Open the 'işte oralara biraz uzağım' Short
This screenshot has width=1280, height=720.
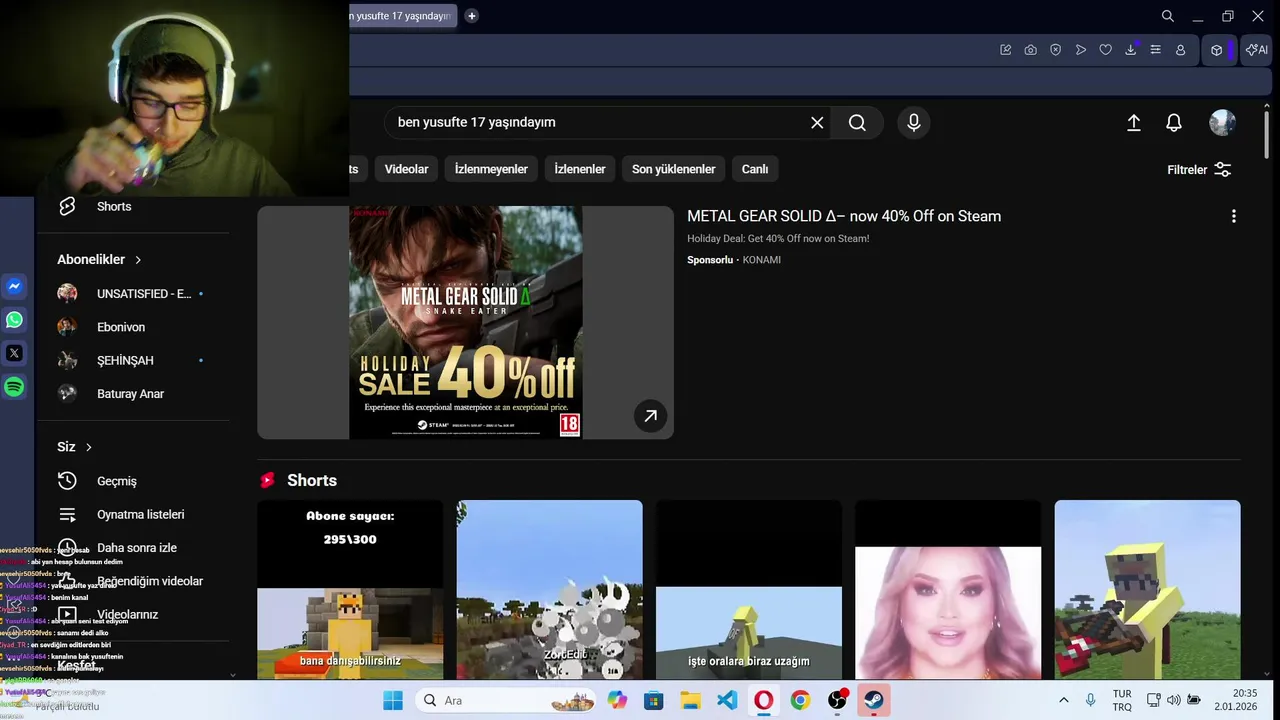tap(748, 590)
